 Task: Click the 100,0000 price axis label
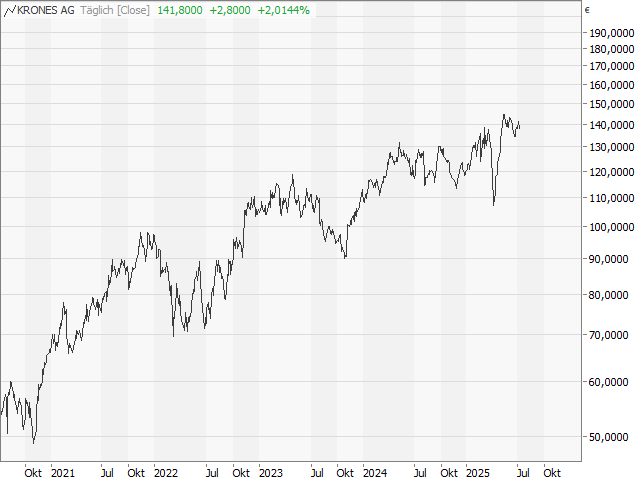612,227
